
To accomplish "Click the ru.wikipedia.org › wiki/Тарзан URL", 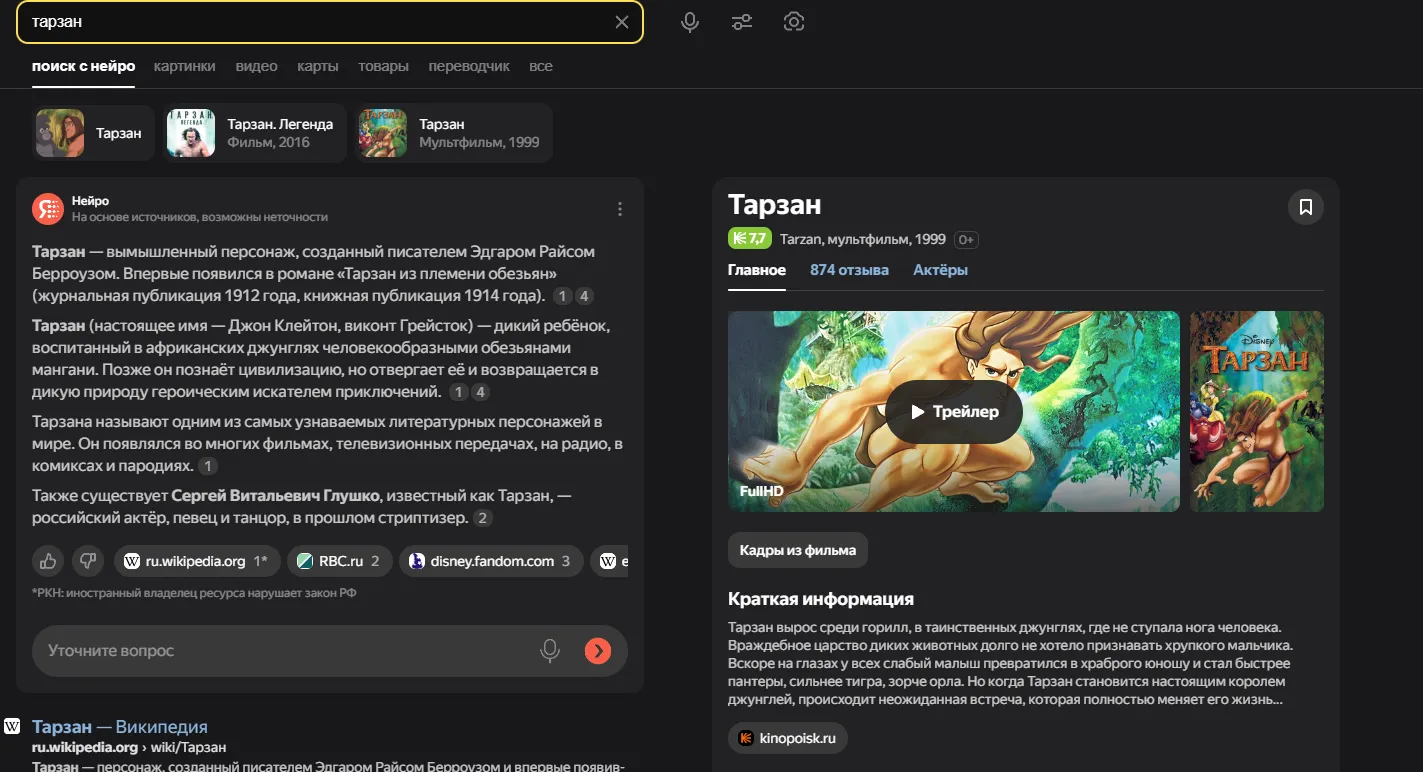I will 129,747.
